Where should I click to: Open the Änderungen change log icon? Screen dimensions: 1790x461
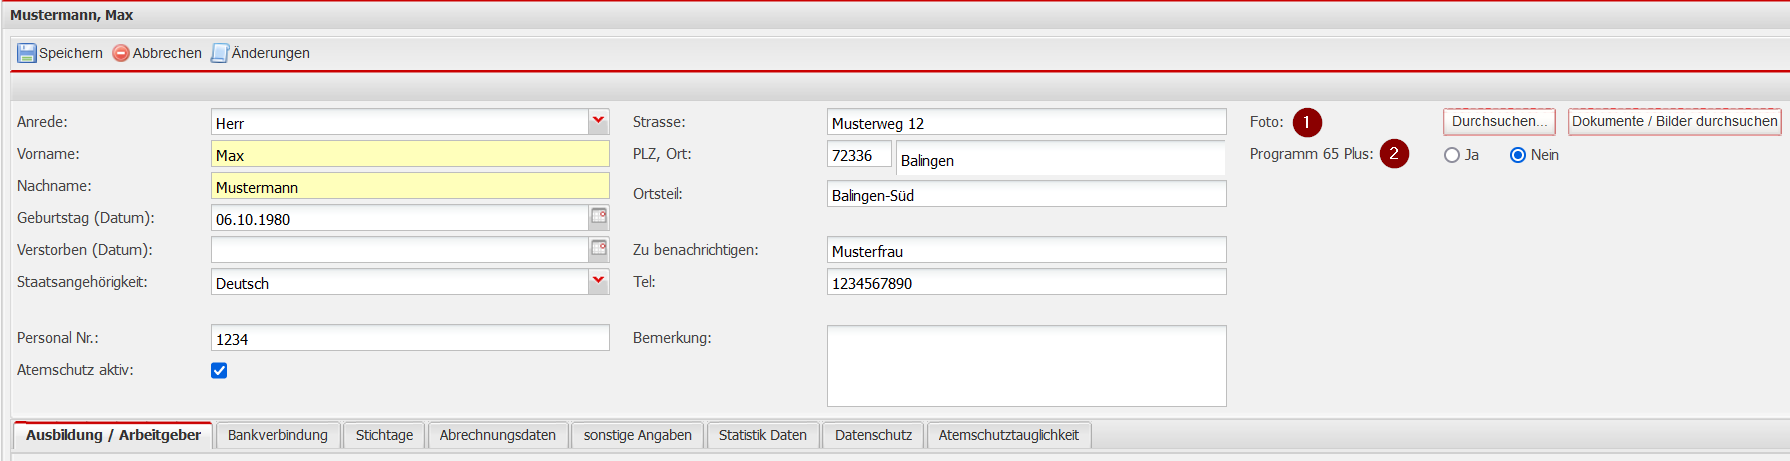(220, 53)
